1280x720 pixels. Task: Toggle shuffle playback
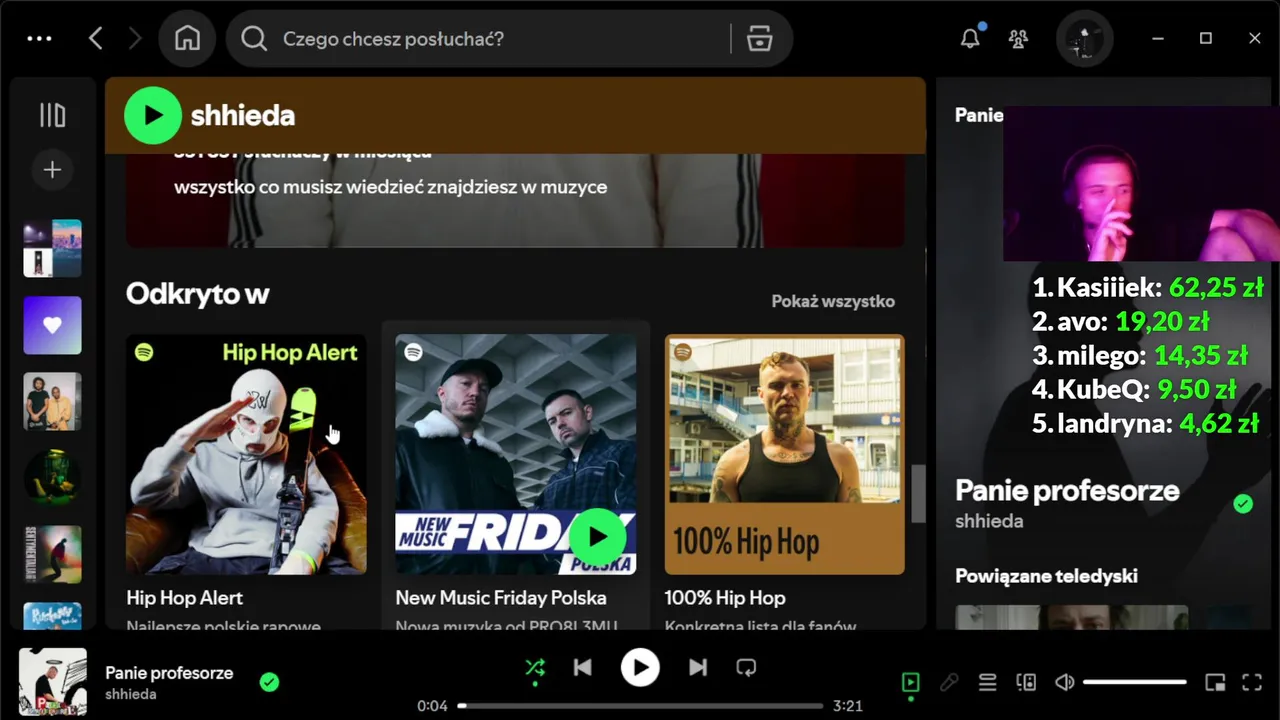[x=535, y=668]
